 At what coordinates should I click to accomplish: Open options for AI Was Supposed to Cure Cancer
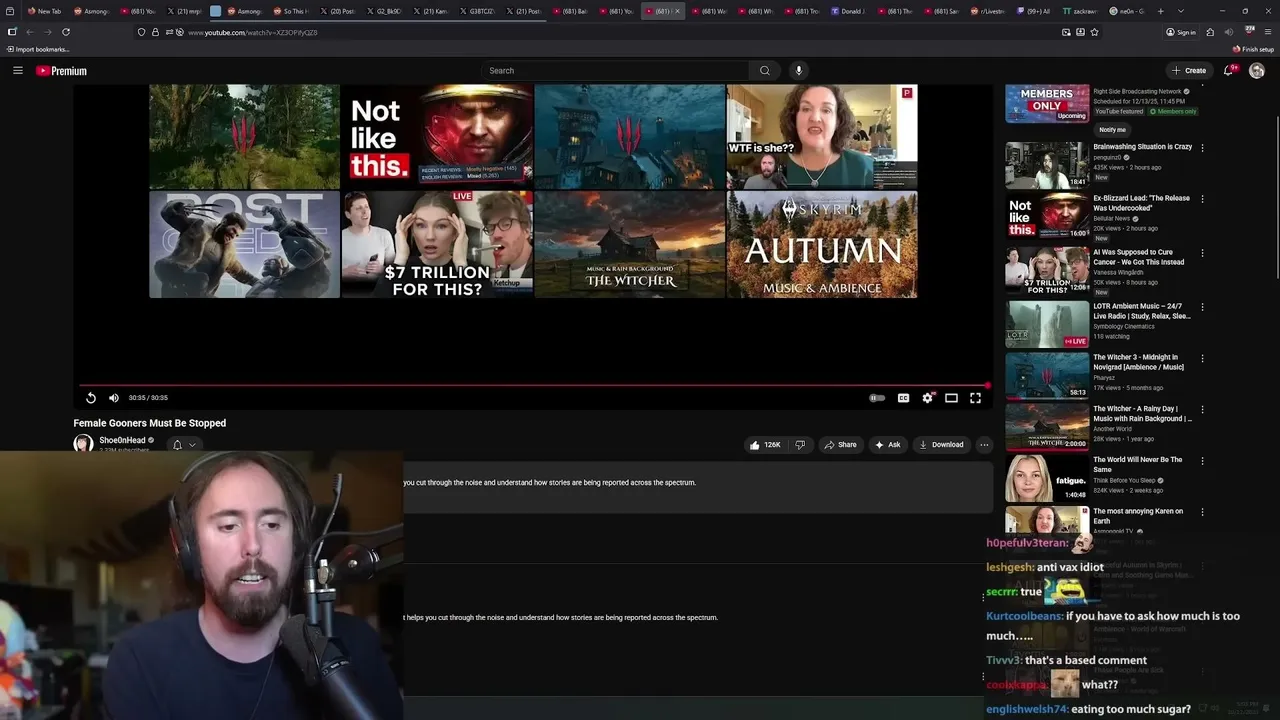pos(1202,253)
